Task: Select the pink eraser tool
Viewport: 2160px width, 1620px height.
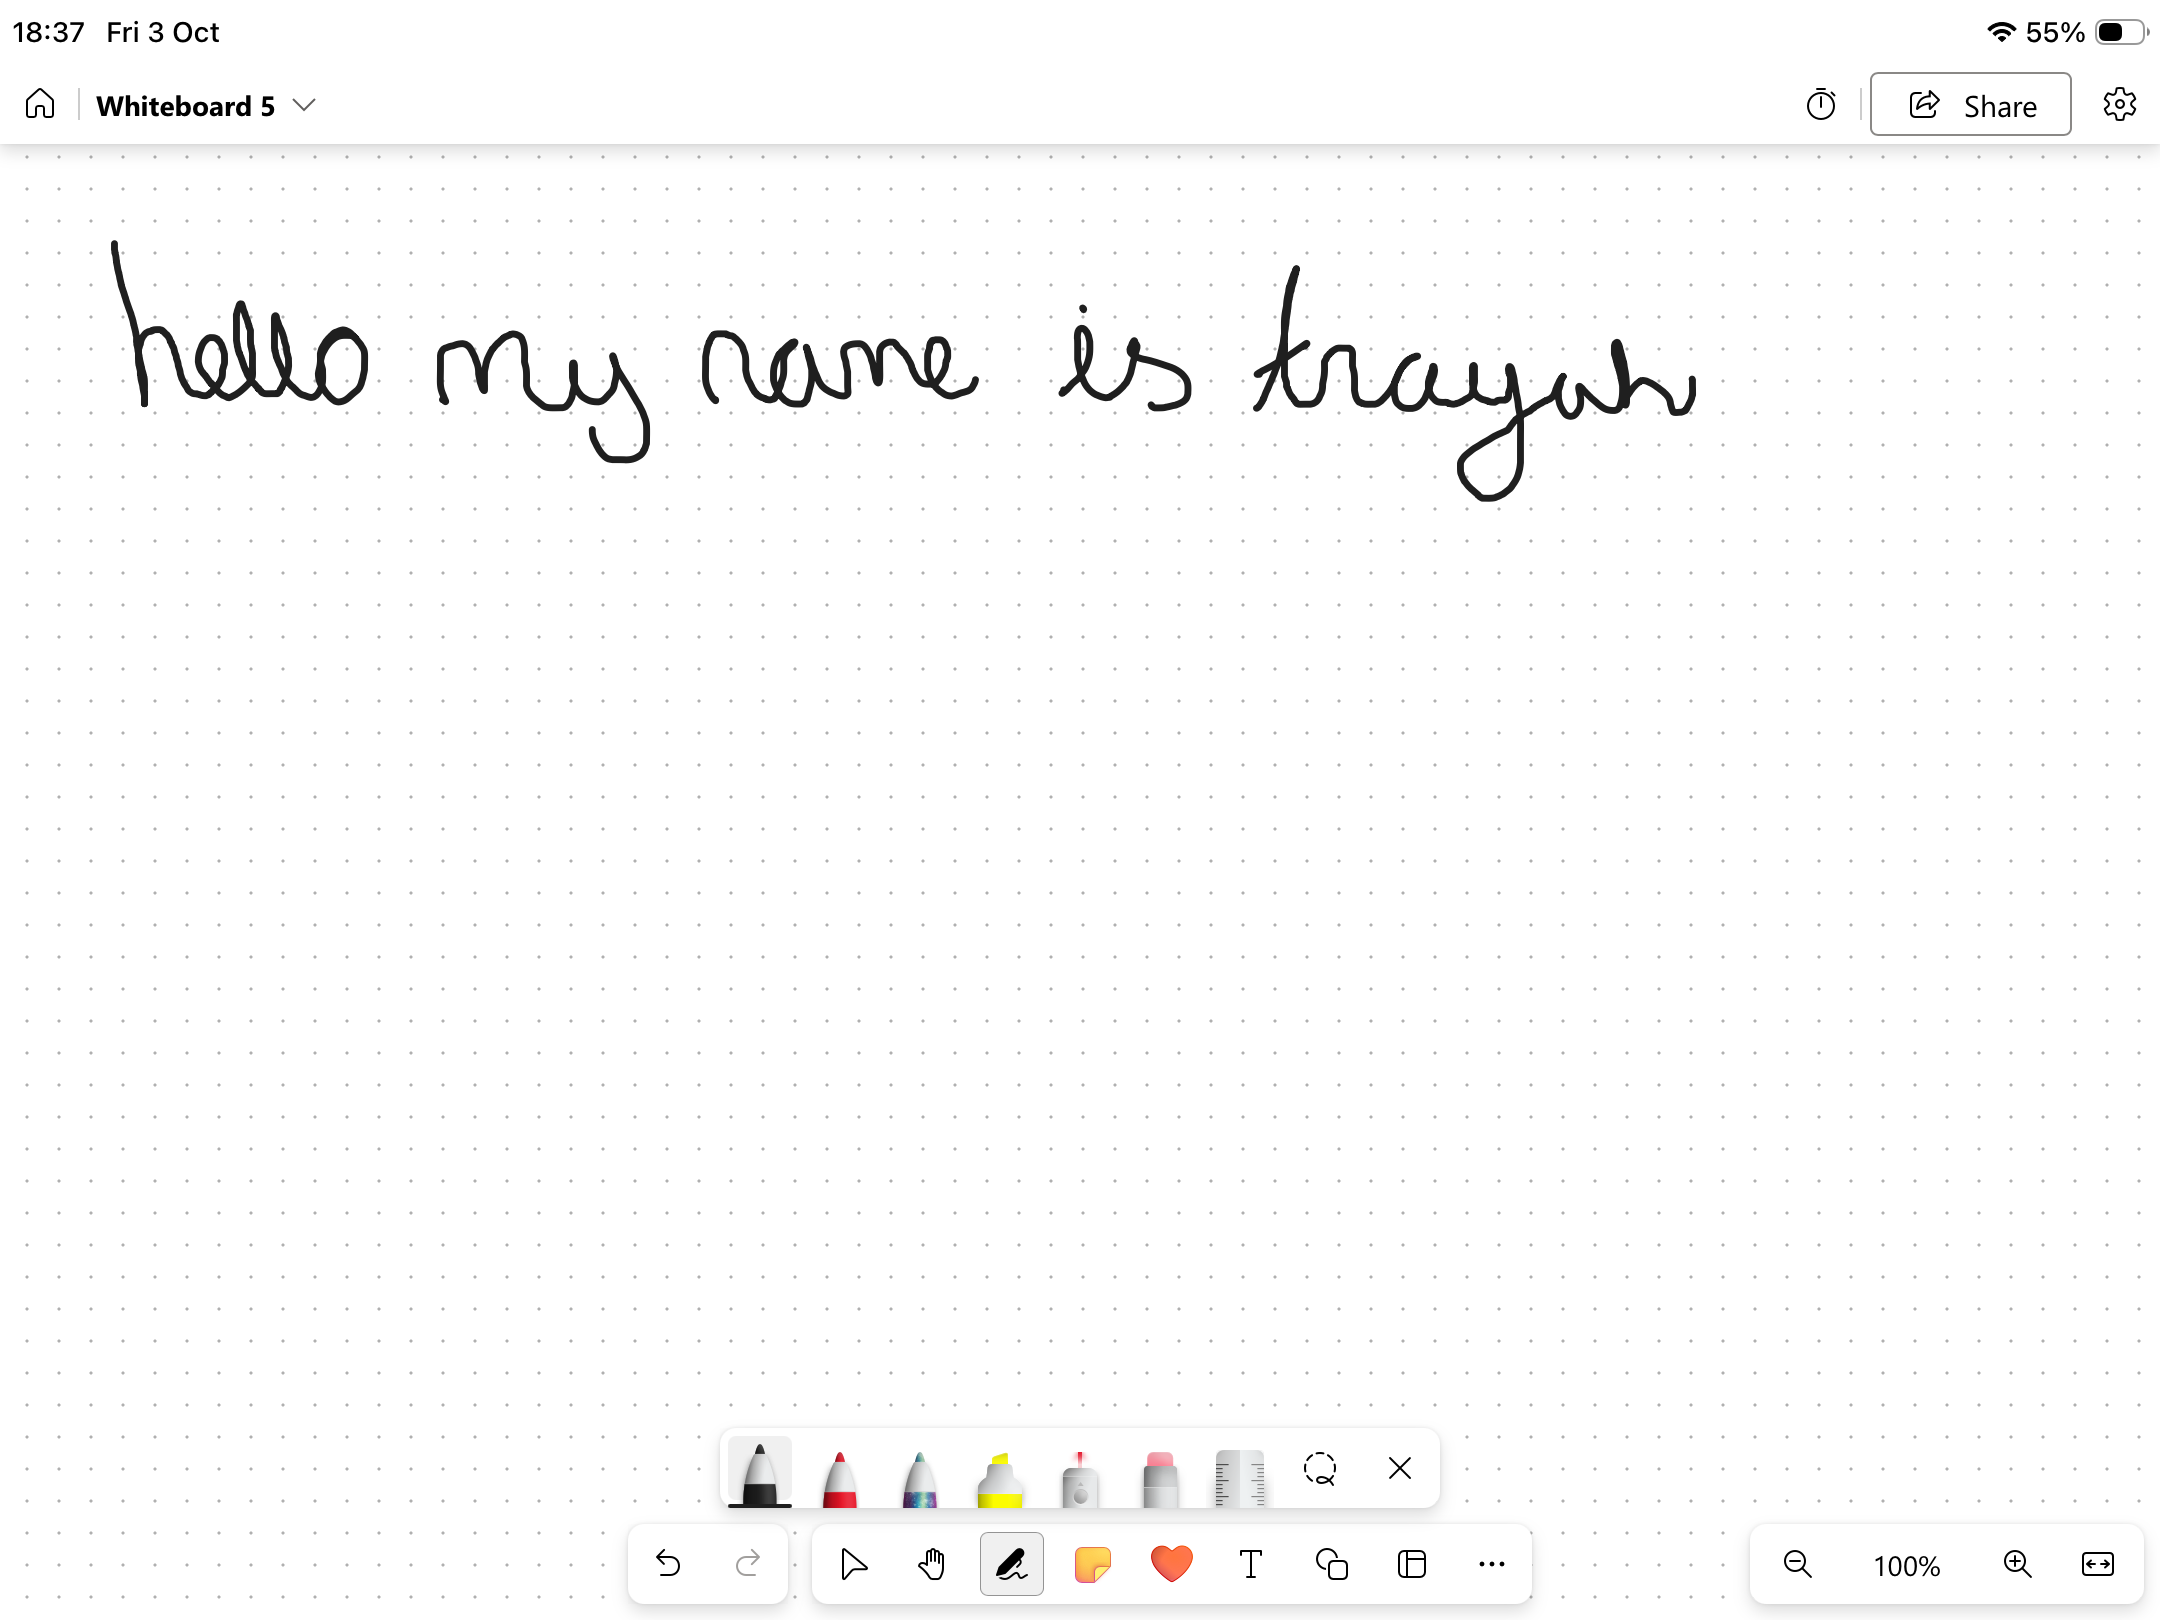Action: pyautogui.click(x=1160, y=1477)
